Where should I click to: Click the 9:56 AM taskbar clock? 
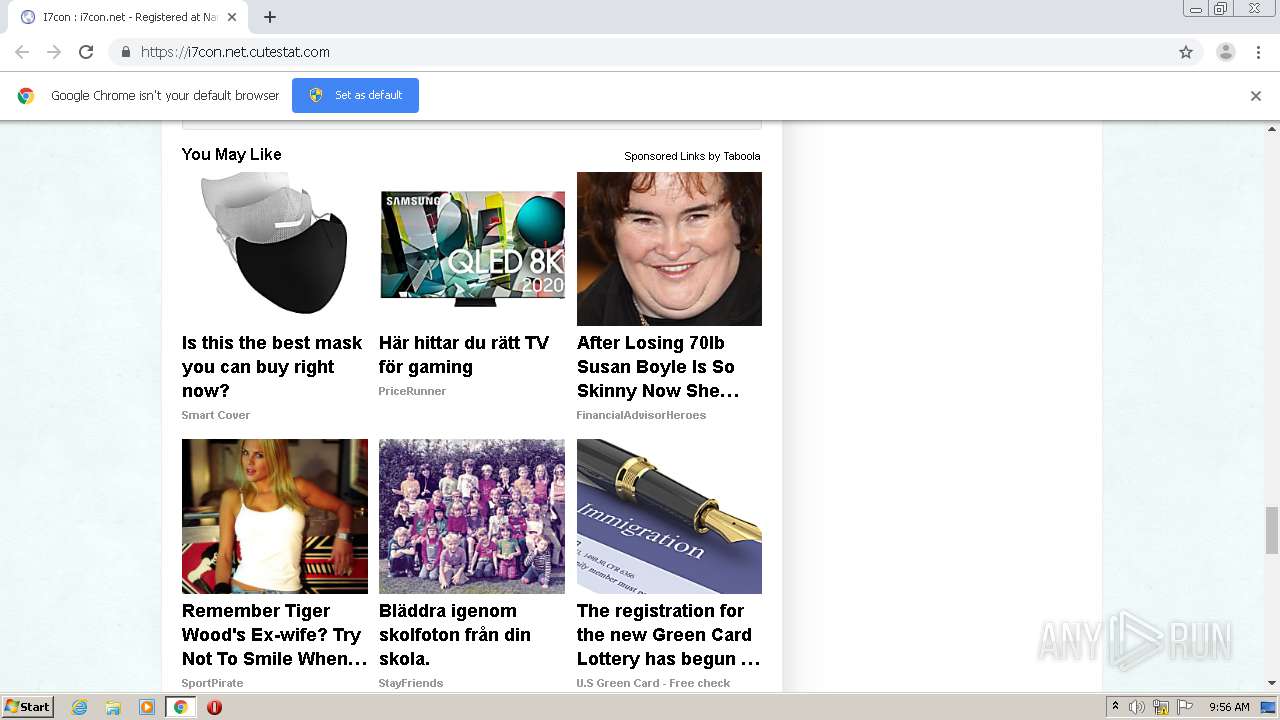coord(1229,707)
